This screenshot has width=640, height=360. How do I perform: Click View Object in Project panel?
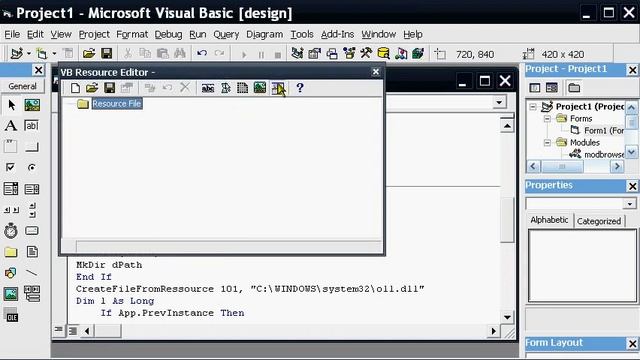tap(552, 88)
